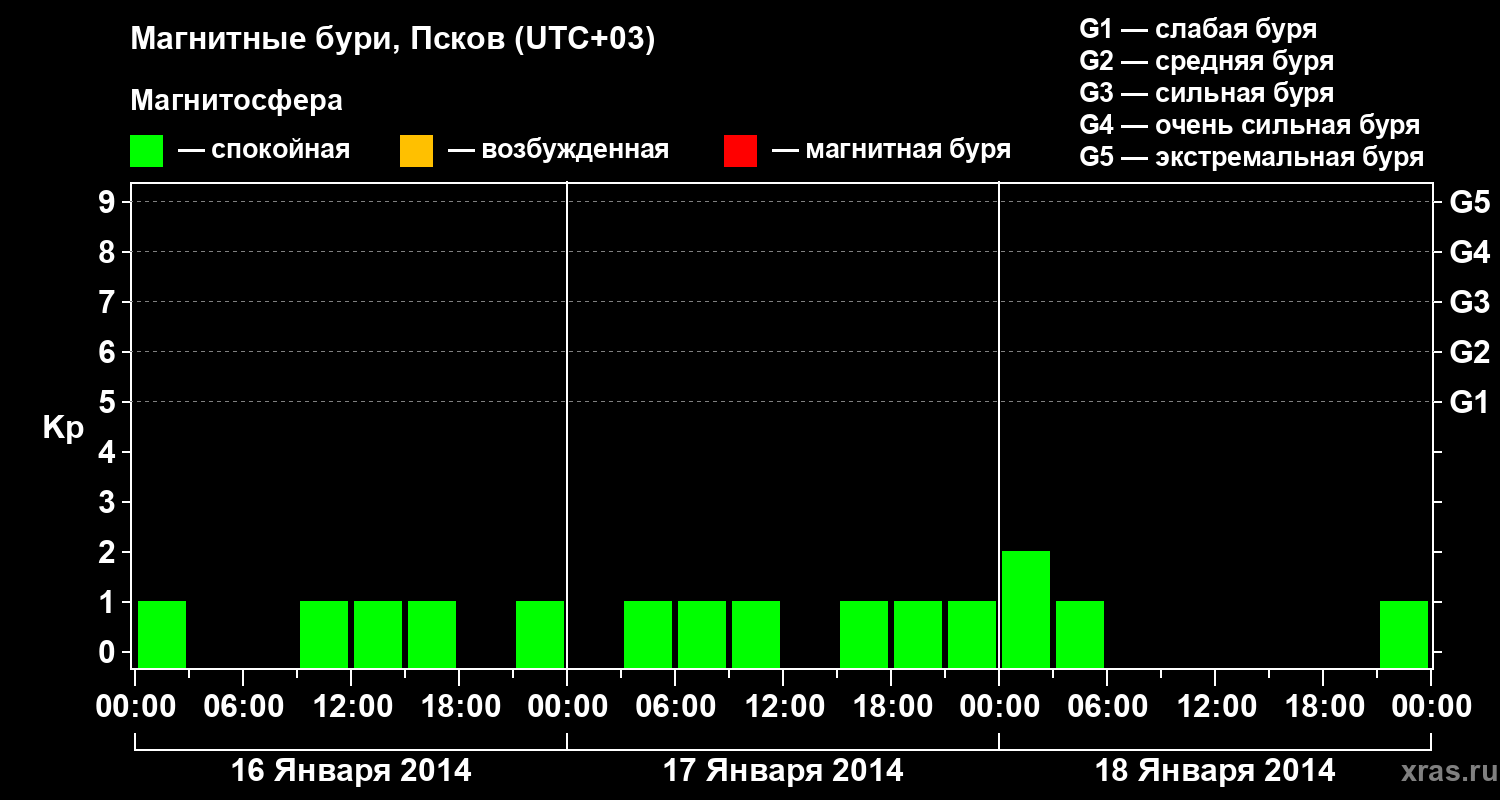Click the right-axis 'G4' label
The width and height of the screenshot is (1500, 800).
pyautogui.click(x=1469, y=252)
